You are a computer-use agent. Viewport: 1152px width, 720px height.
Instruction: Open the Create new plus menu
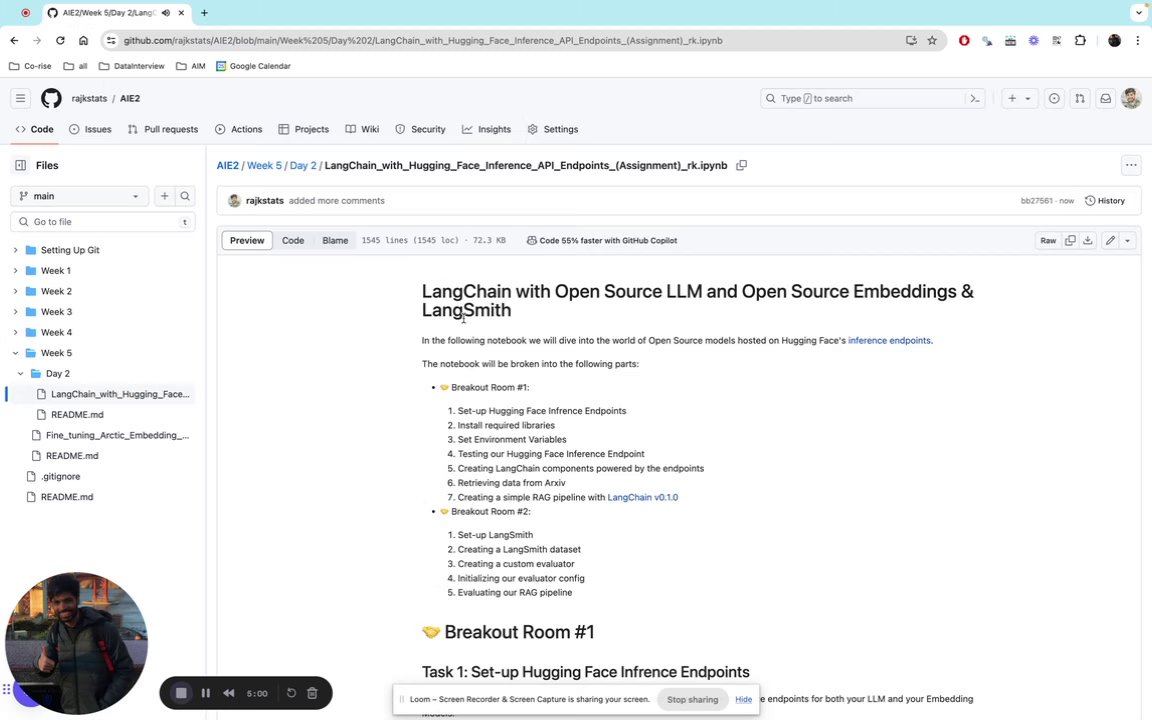pyautogui.click(x=1019, y=98)
